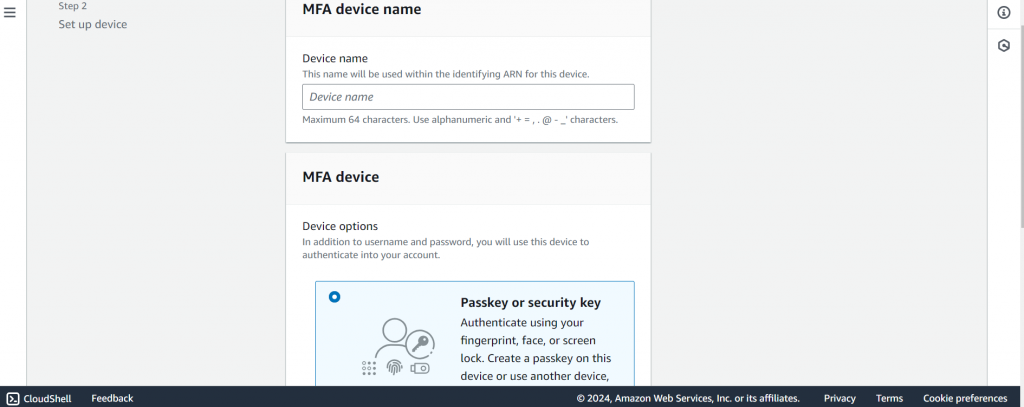Image resolution: width=1024 pixels, height=407 pixels.
Task: Focus the Device name input field
Action: 468,97
